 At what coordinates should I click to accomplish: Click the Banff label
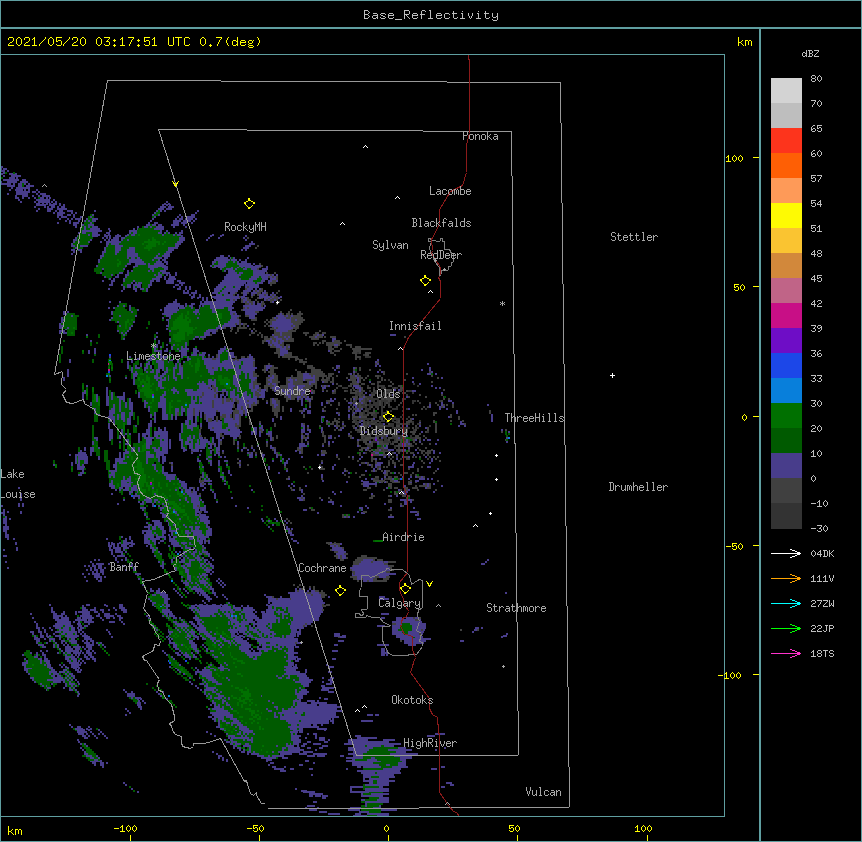(124, 567)
